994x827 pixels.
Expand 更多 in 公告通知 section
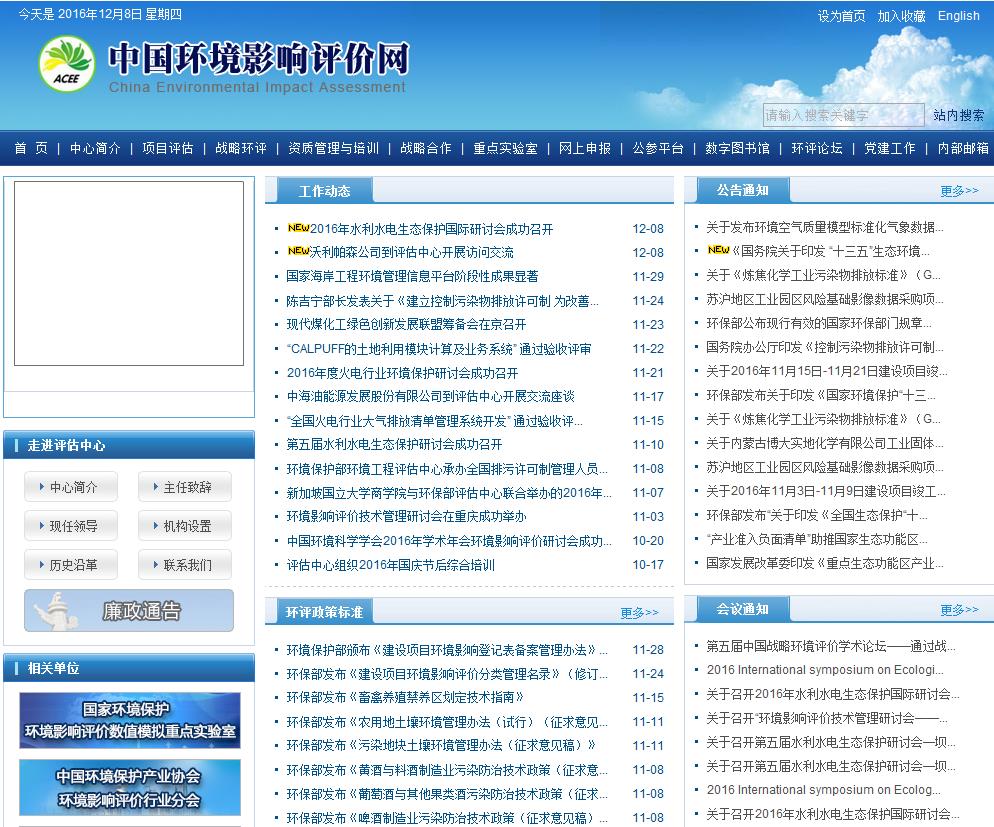(x=959, y=191)
